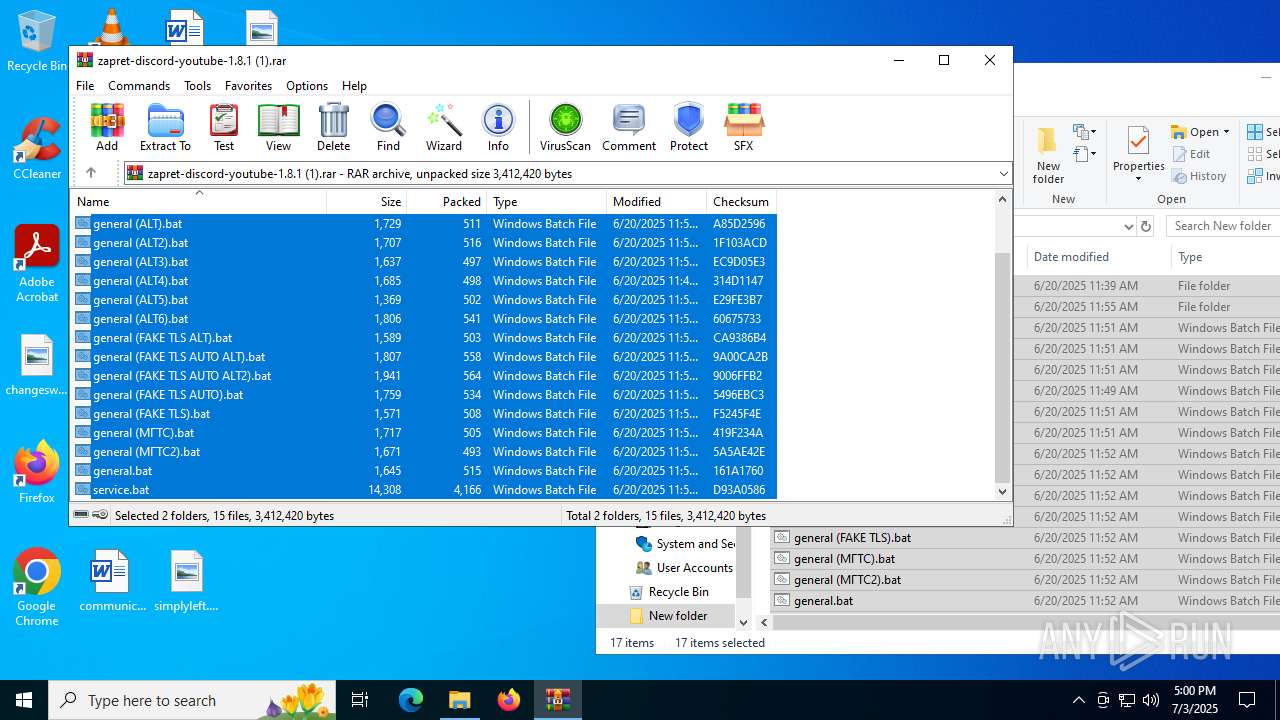Screen dimensions: 1280x720
Task: Run the Test archive tool
Action: 224,127
